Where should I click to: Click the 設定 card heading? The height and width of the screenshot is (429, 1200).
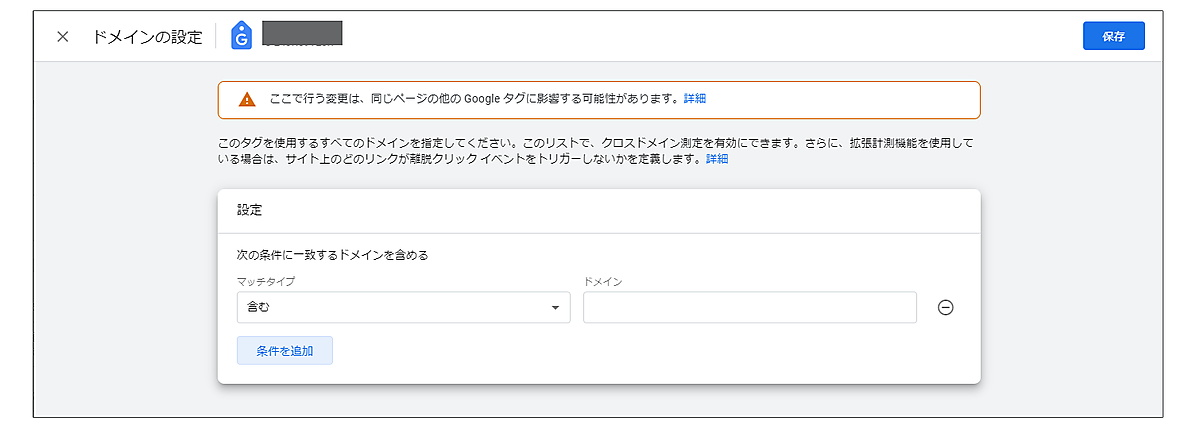(250, 211)
